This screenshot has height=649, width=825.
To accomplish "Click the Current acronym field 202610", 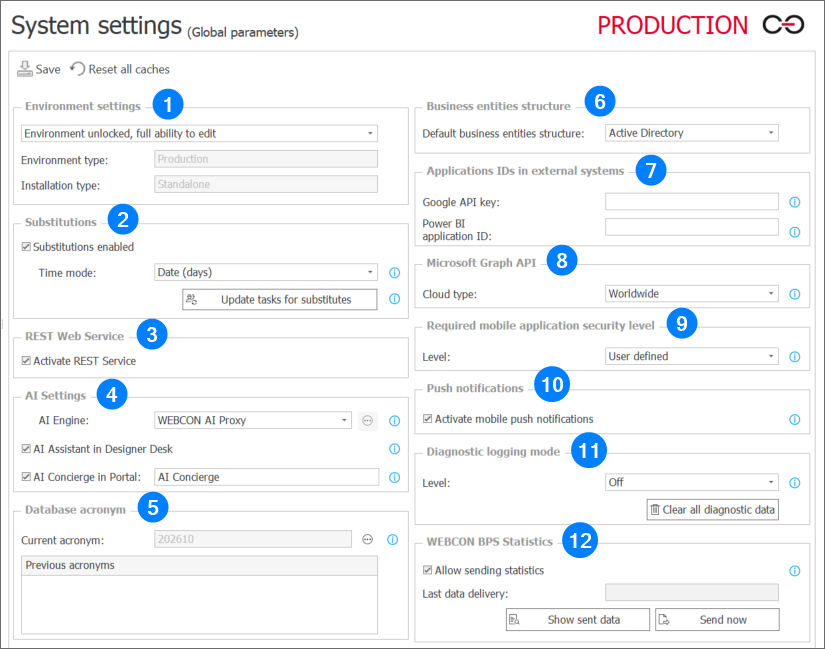I will pos(253,539).
